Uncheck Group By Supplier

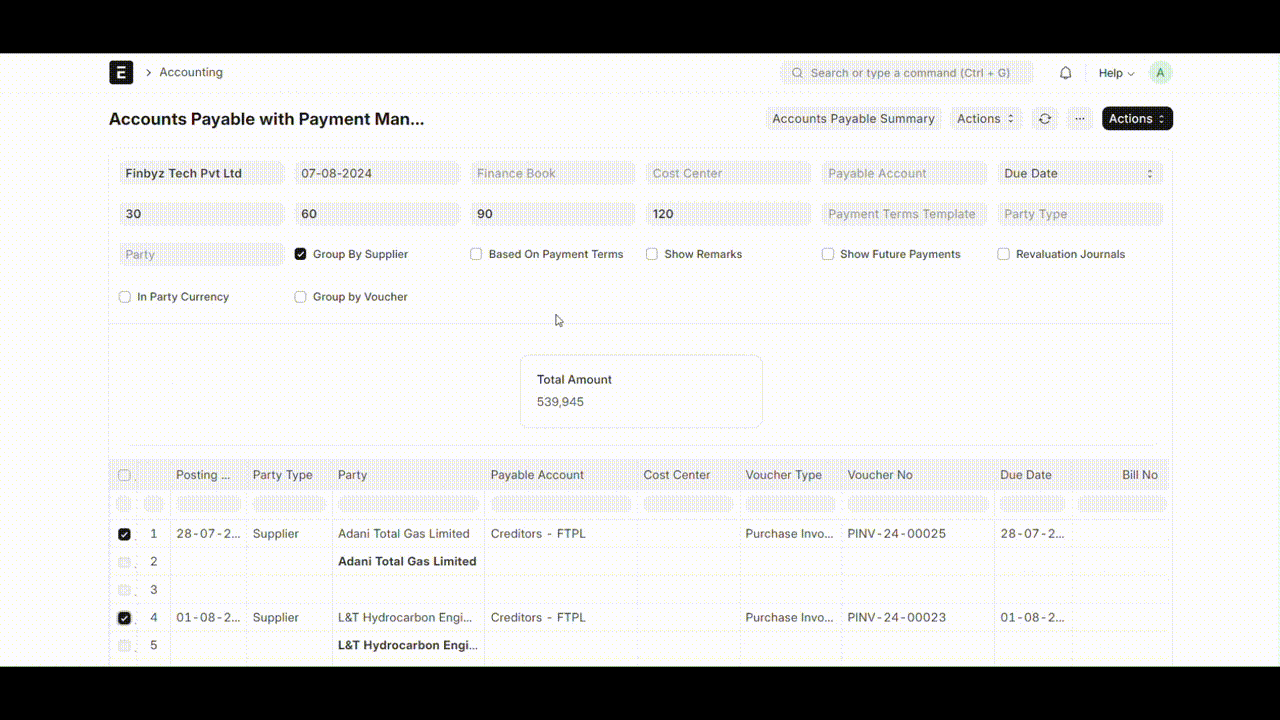point(300,254)
